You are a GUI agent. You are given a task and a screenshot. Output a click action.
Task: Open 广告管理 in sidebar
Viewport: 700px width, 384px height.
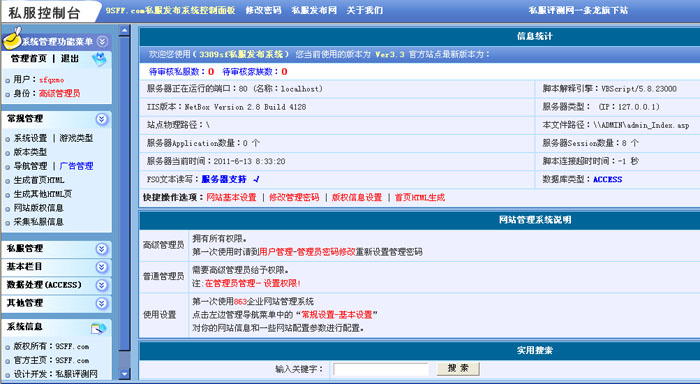click(76, 166)
